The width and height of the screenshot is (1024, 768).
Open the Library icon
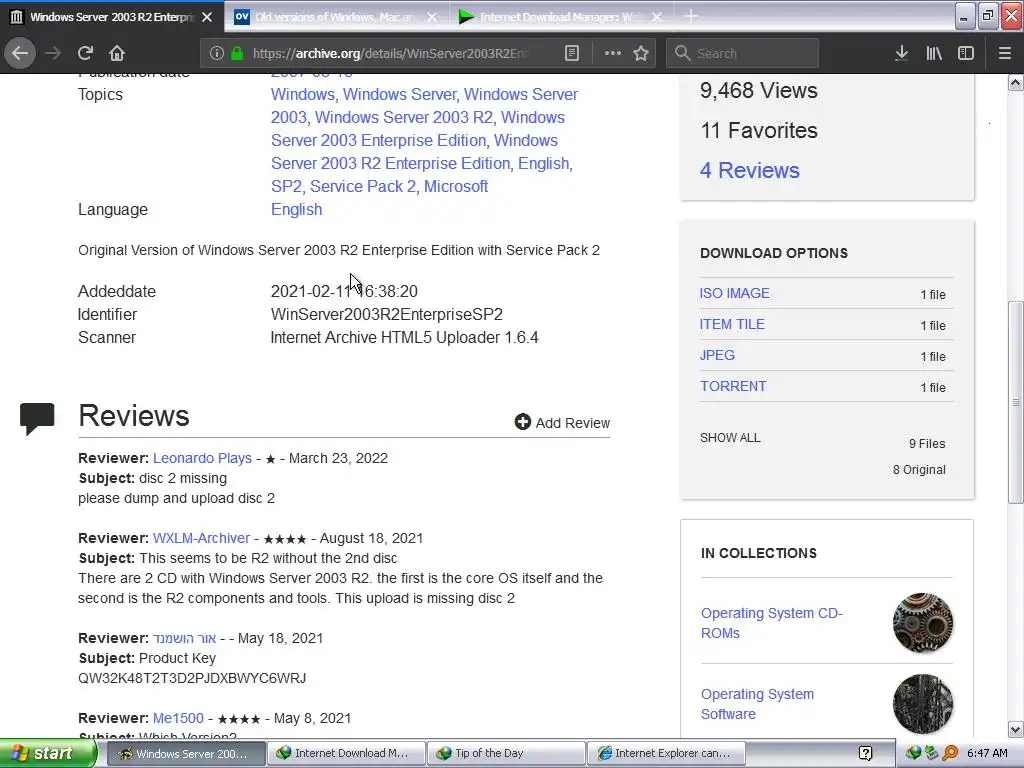[934, 53]
